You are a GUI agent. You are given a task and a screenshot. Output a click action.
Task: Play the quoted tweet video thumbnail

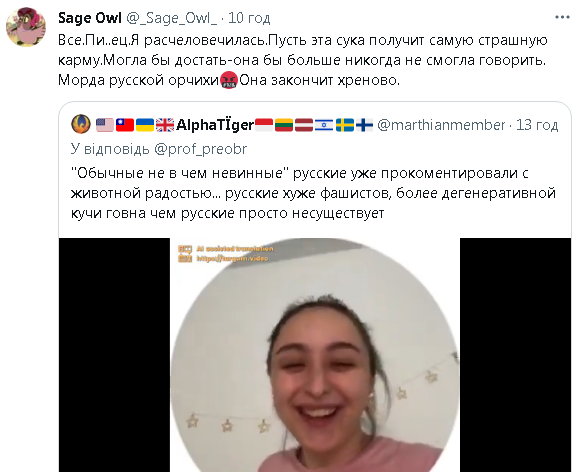tap(315, 355)
